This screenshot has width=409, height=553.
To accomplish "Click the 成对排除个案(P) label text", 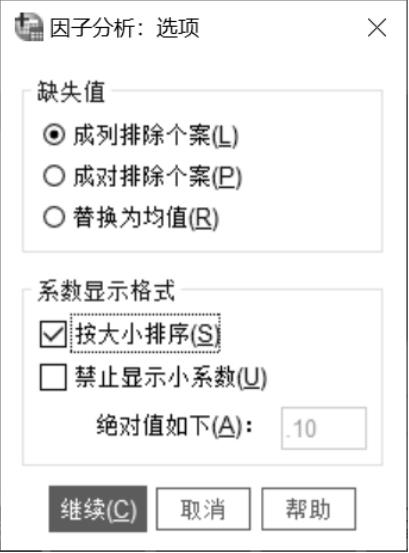I will click(x=157, y=177).
